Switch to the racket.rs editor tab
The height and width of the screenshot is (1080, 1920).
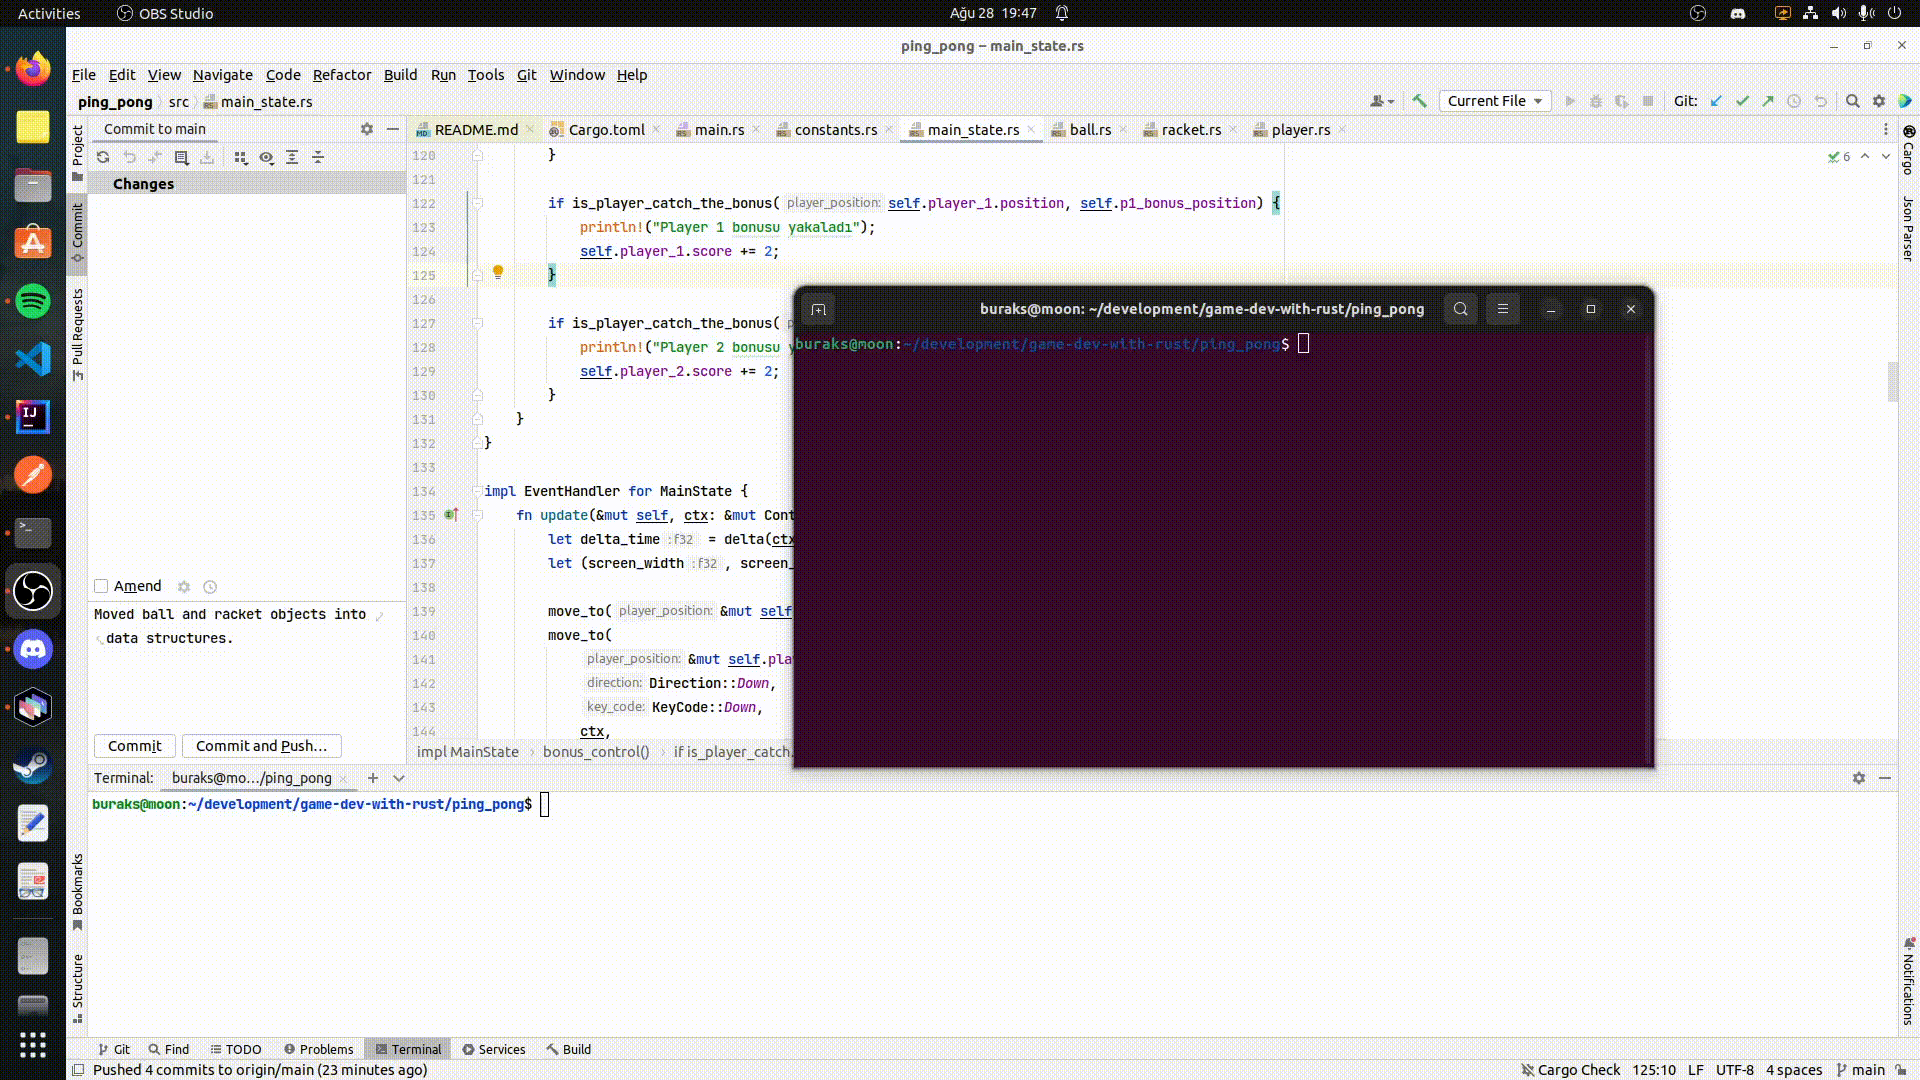1190,130
